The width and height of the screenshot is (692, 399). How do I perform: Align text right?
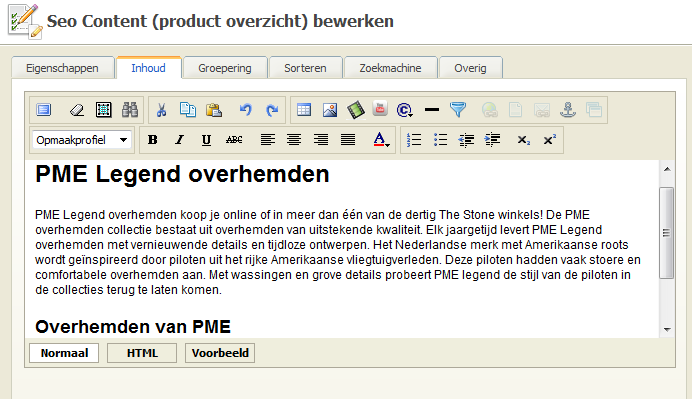point(321,140)
